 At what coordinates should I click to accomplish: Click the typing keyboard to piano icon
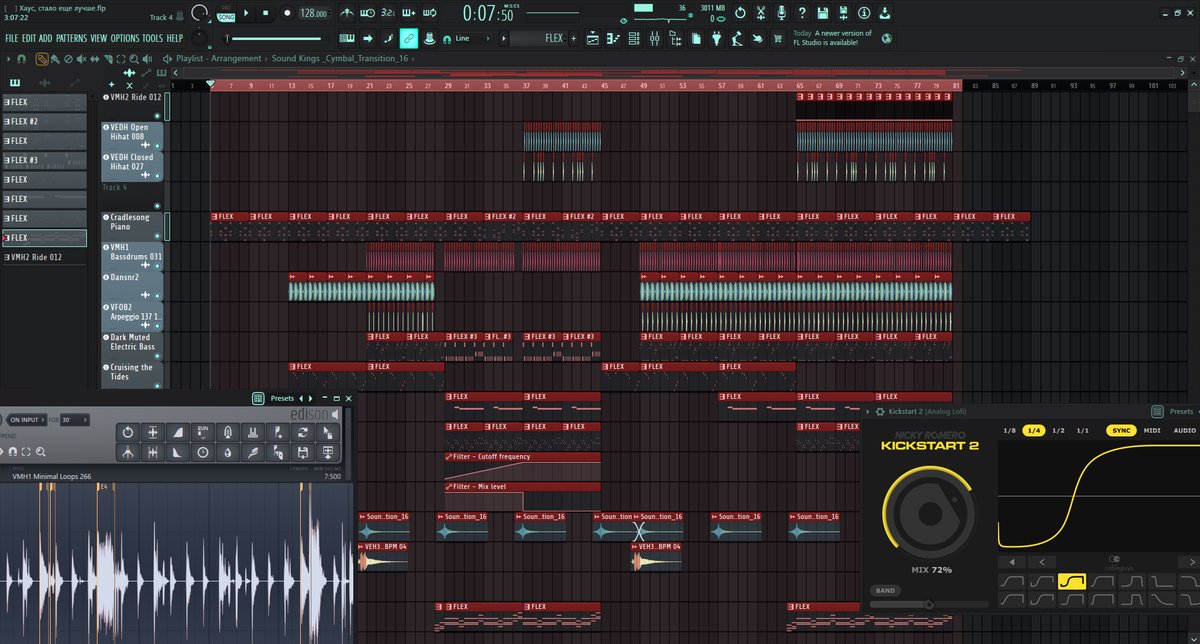coord(347,39)
